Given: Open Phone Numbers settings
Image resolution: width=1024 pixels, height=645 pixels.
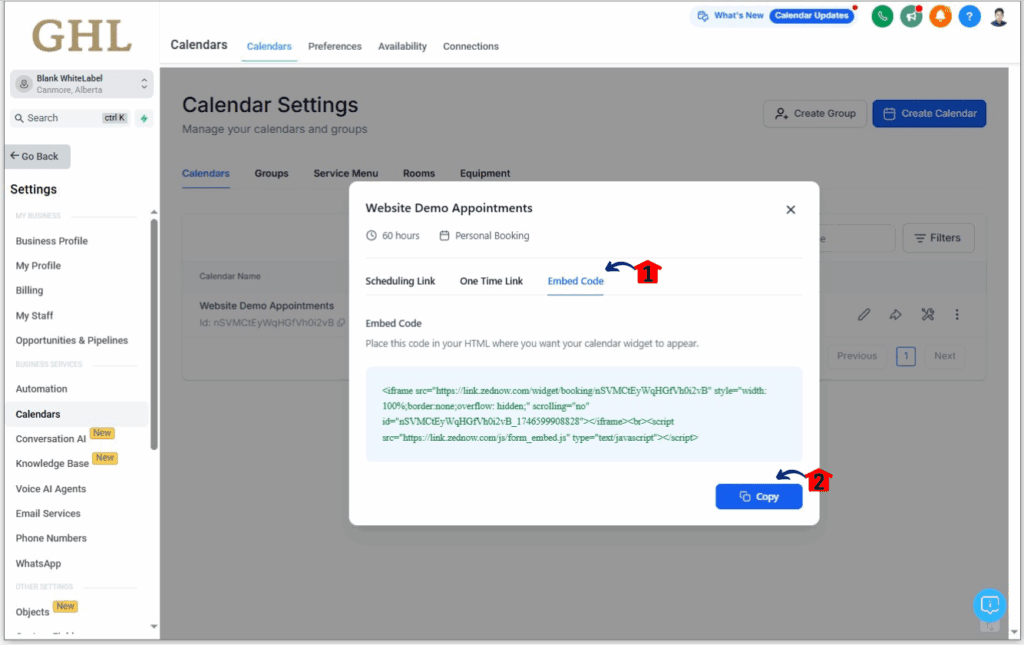Looking at the screenshot, I should pos(51,539).
